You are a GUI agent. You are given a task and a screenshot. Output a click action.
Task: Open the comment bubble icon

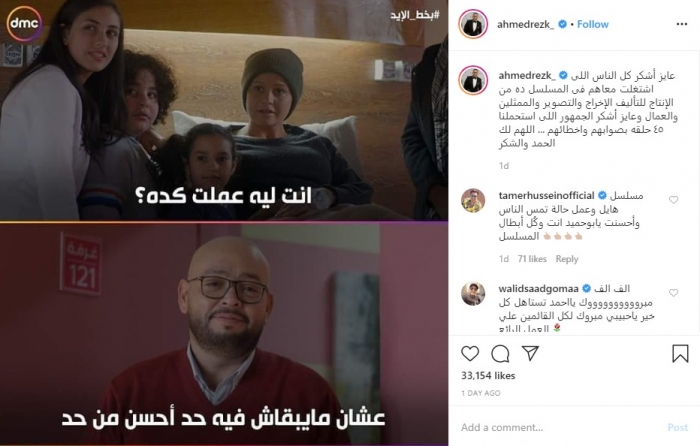click(500, 354)
